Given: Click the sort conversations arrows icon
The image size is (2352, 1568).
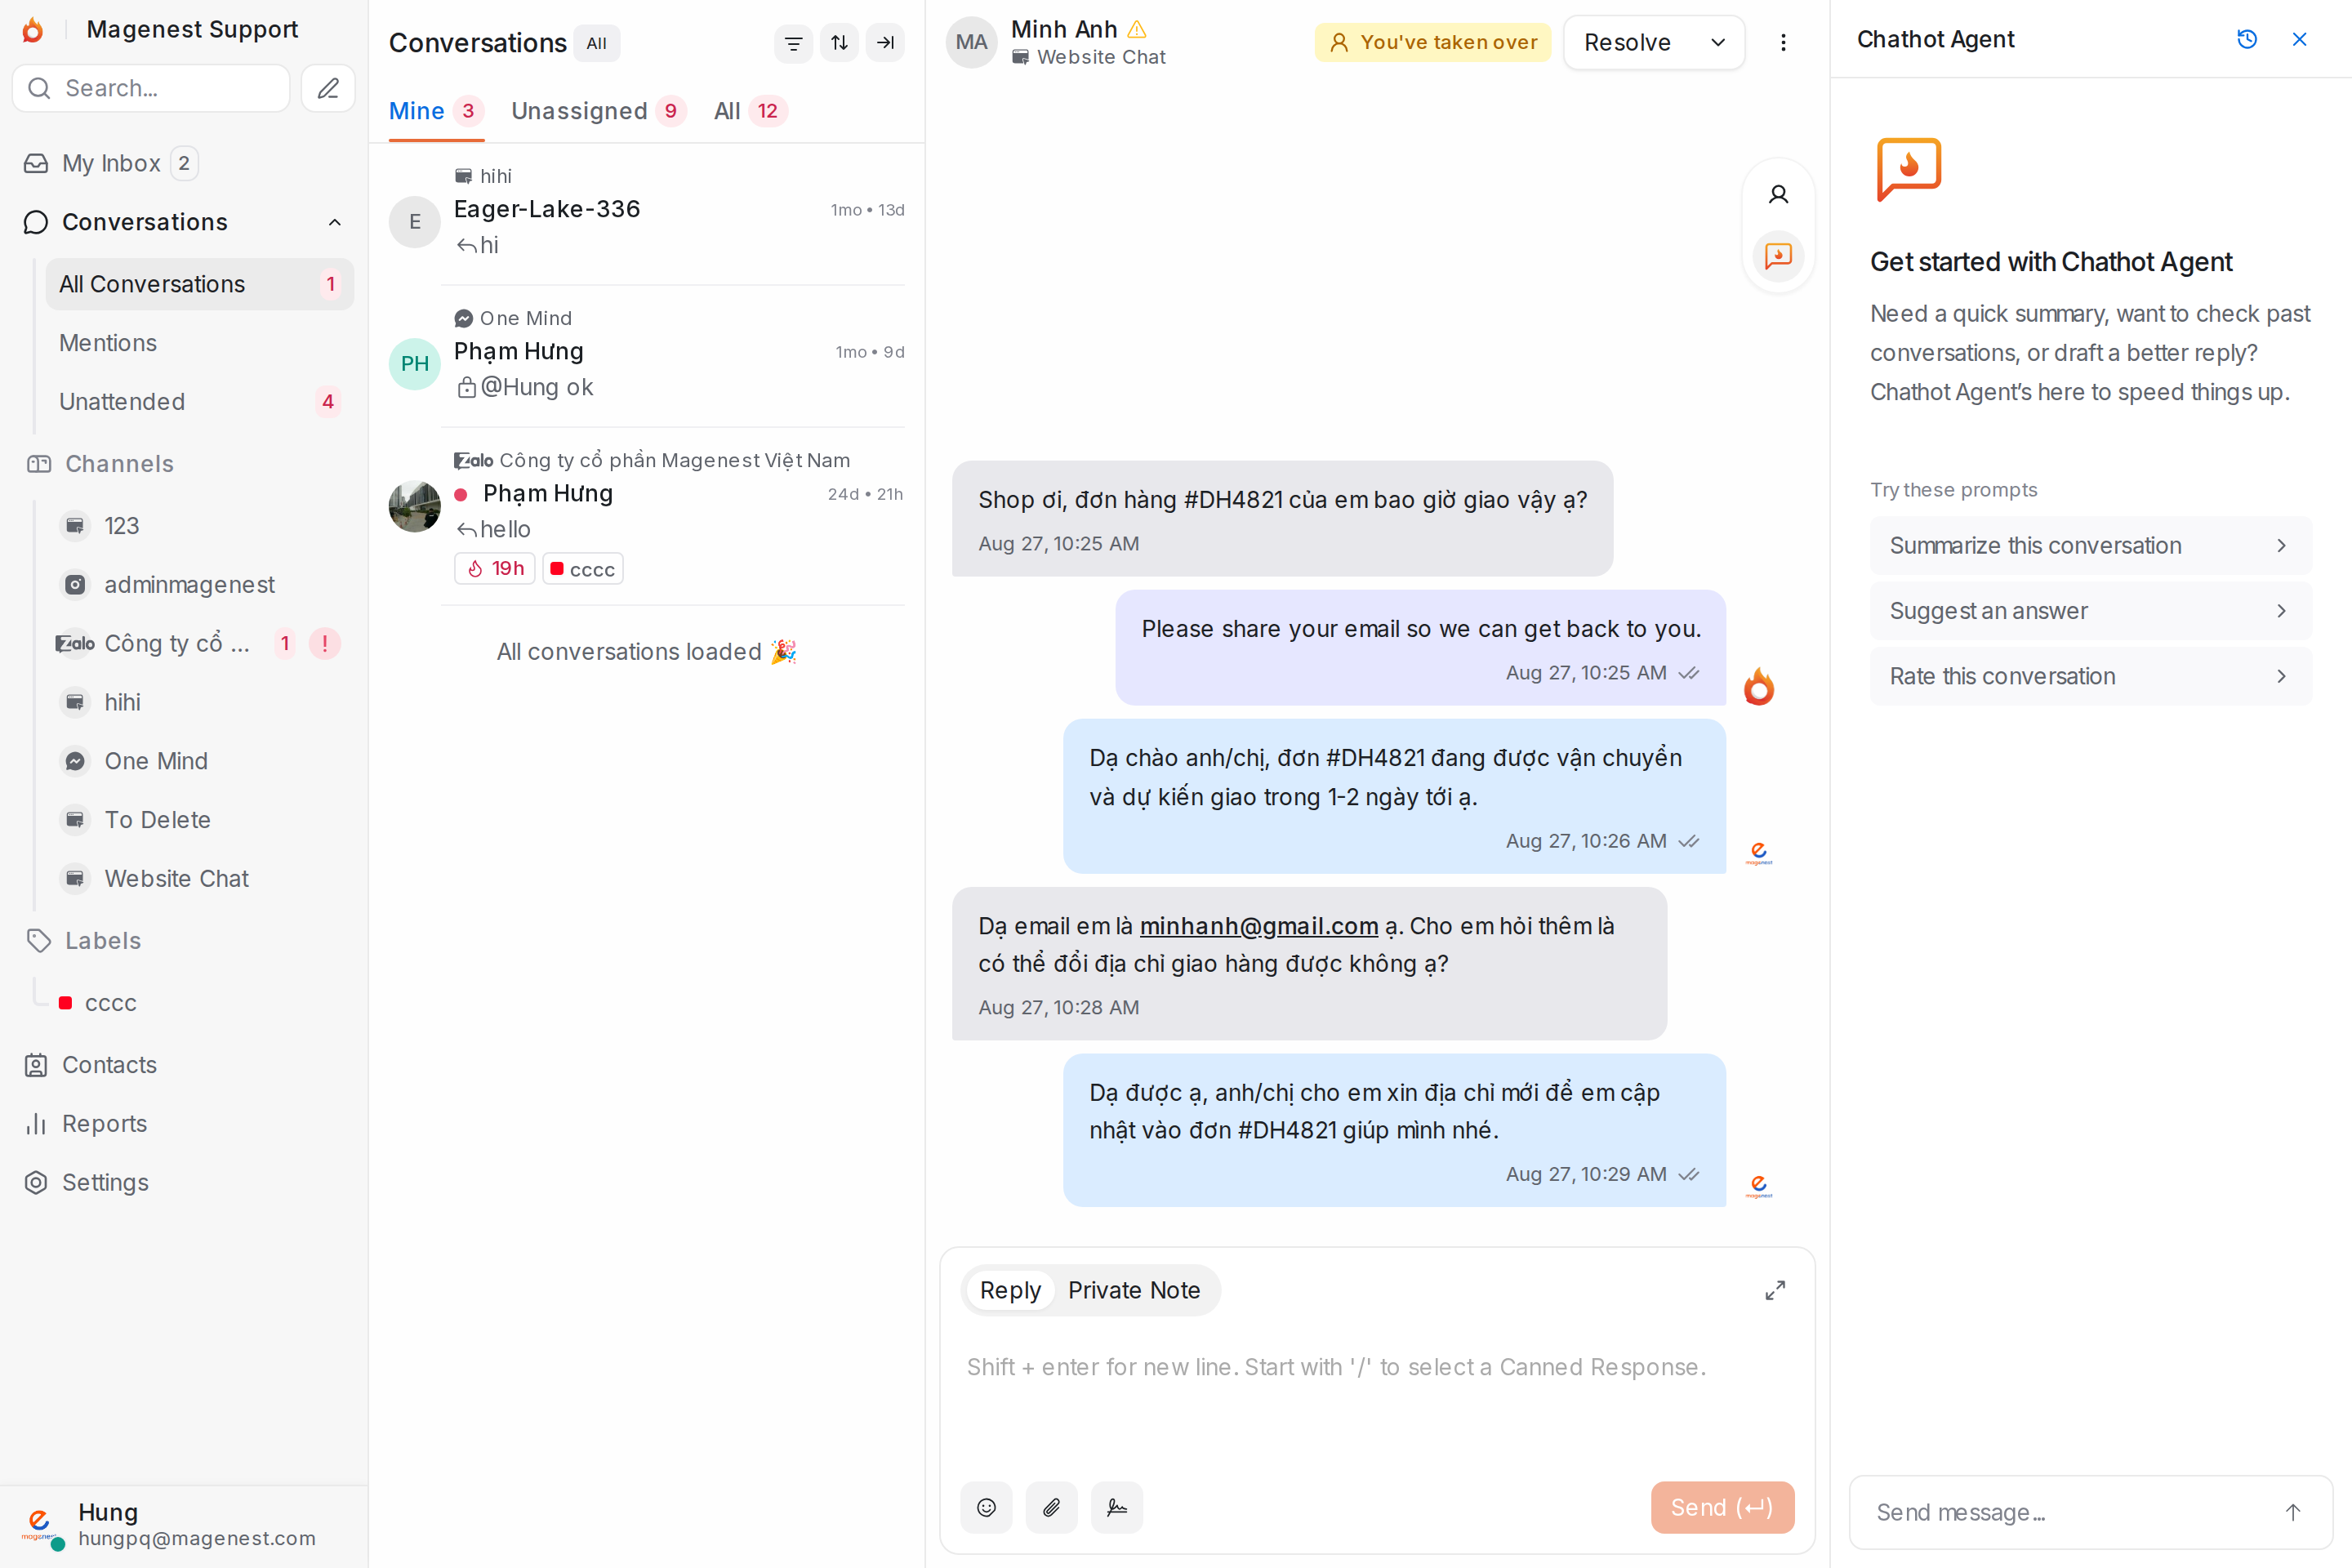Looking at the screenshot, I should click(x=839, y=43).
